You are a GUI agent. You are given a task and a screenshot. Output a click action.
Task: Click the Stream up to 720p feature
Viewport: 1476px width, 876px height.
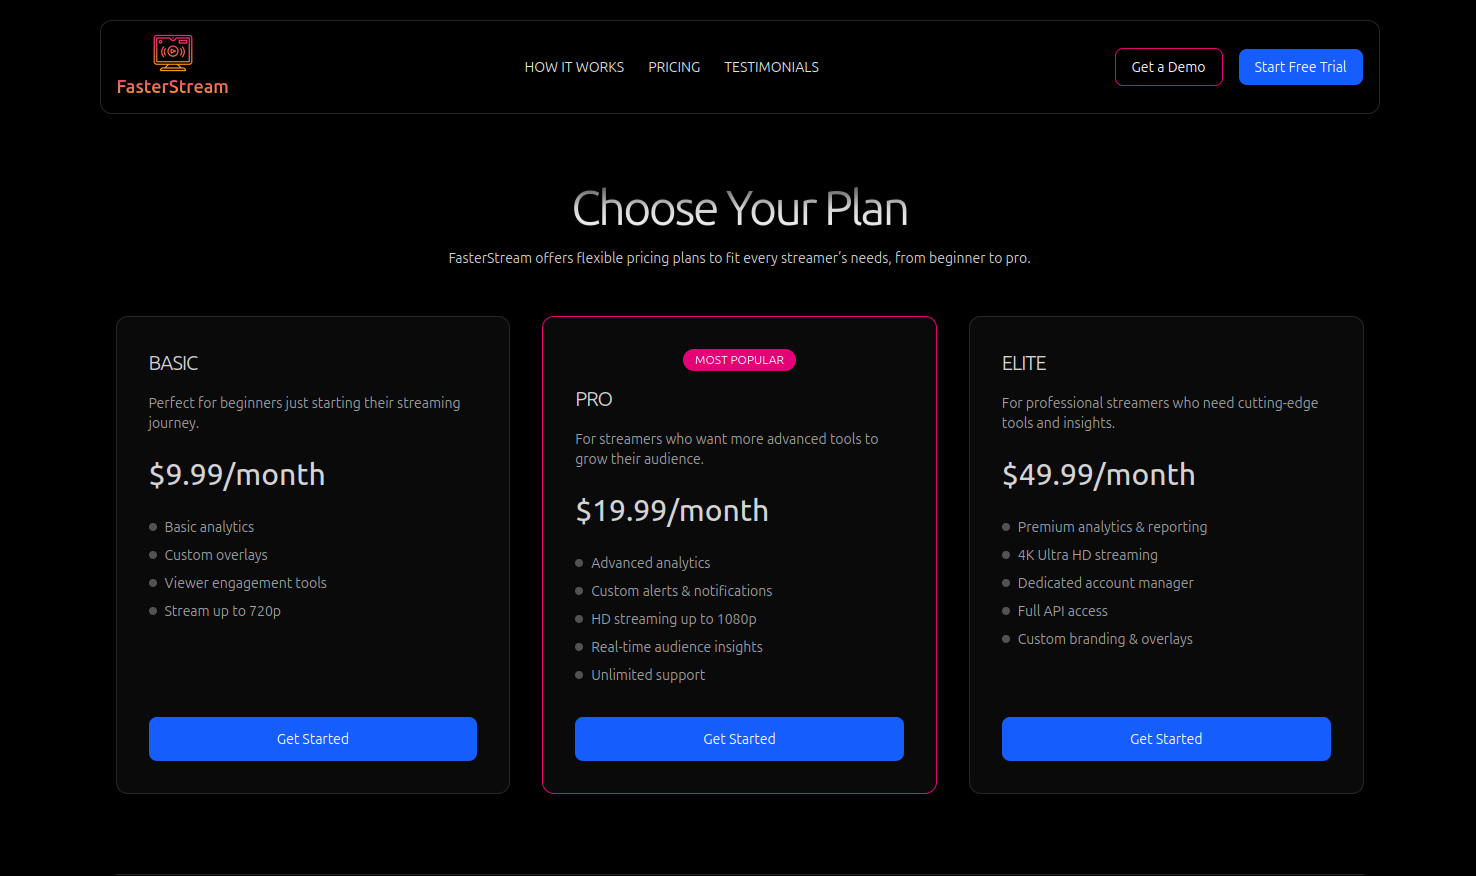pos(222,611)
